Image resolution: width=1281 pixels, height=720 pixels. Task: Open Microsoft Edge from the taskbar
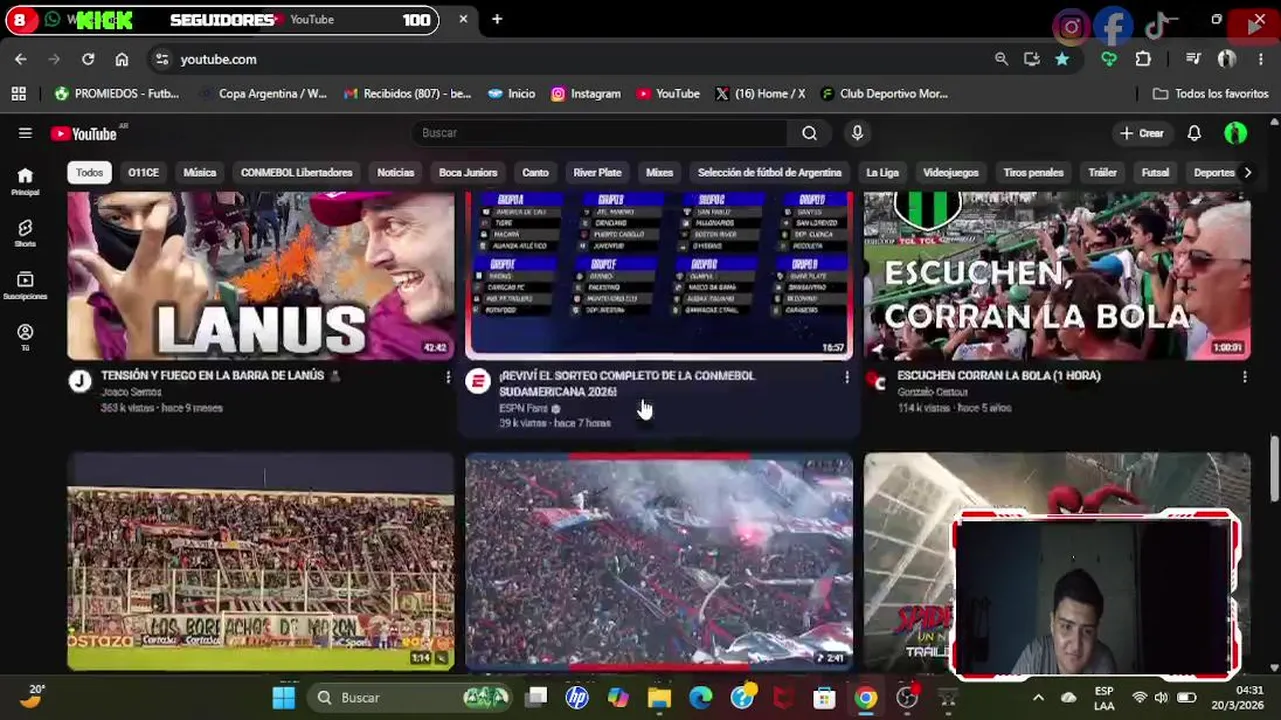[x=700, y=697]
